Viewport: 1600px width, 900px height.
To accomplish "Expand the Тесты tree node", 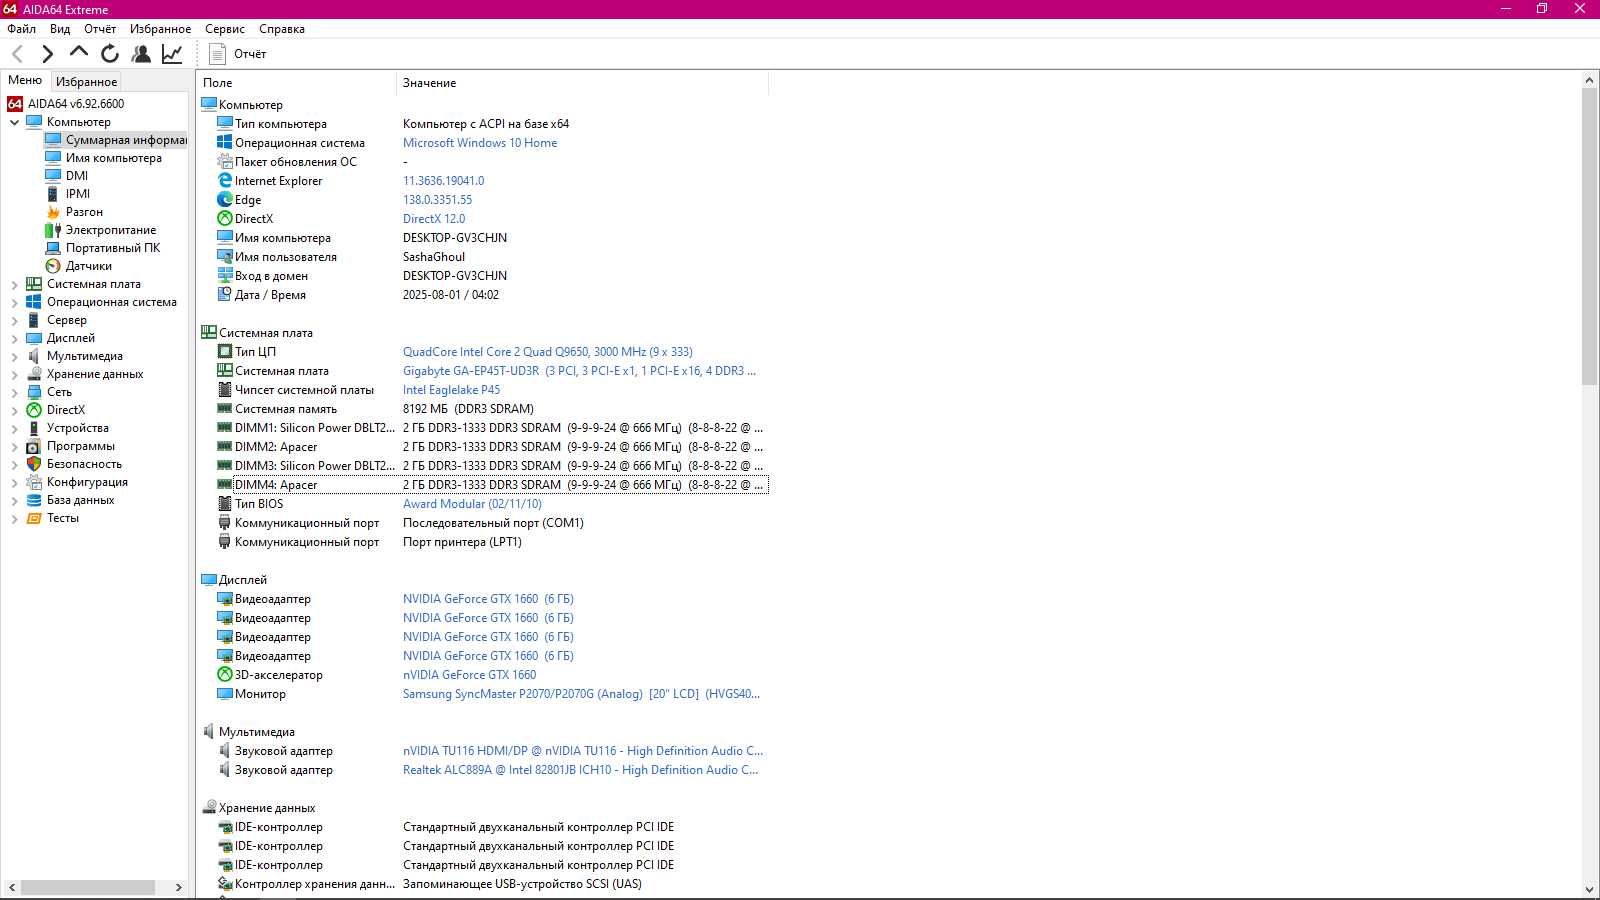I will pos(15,519).
